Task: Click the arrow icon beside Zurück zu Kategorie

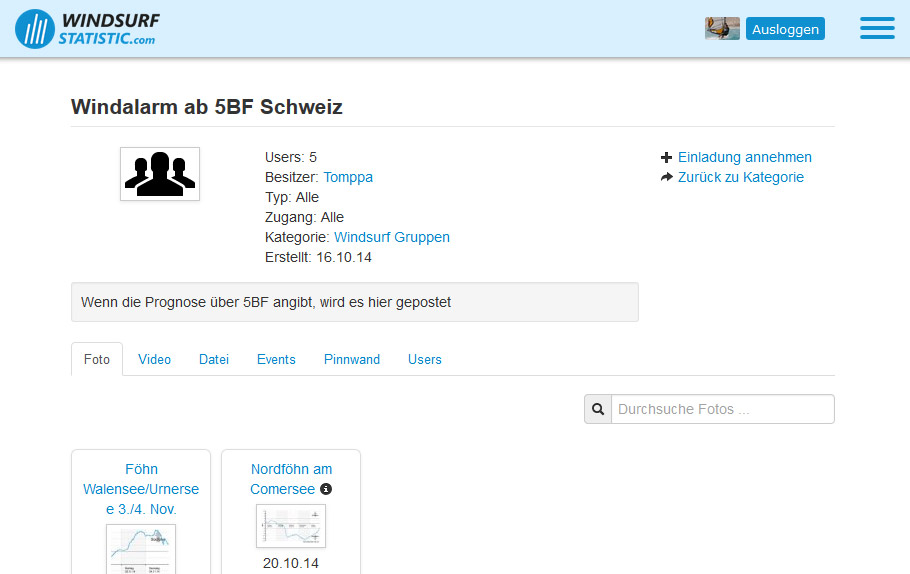Action: click(667, 178)
